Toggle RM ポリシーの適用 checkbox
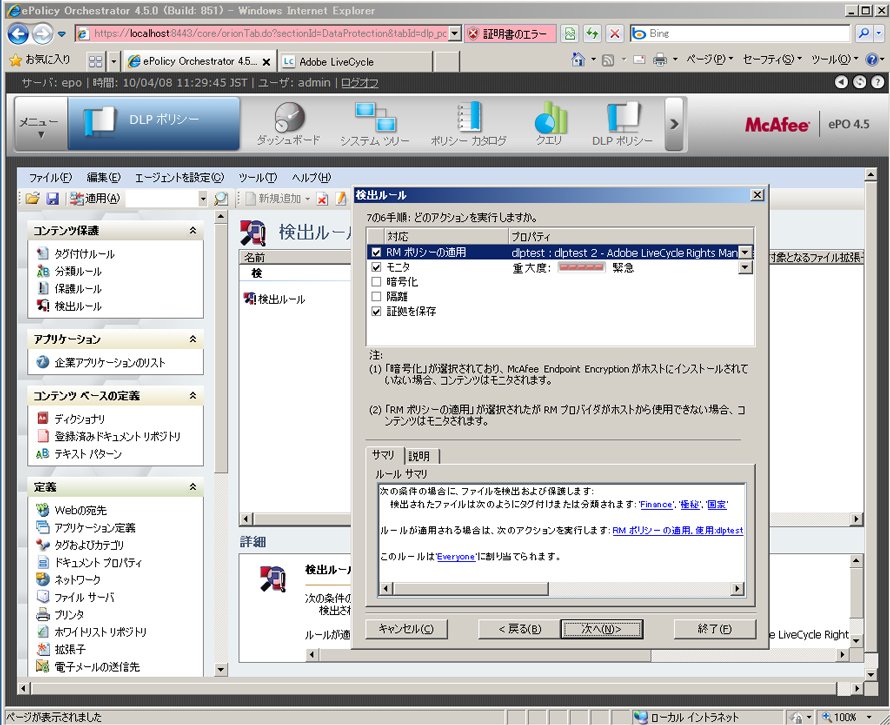890x725 pixels. click(376, 252)
